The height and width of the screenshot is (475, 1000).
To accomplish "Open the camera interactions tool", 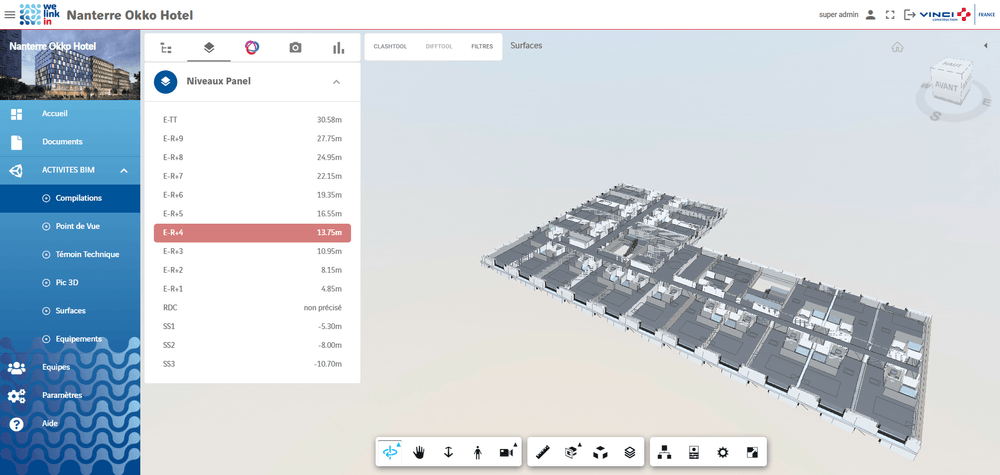I will coord(508,452).
